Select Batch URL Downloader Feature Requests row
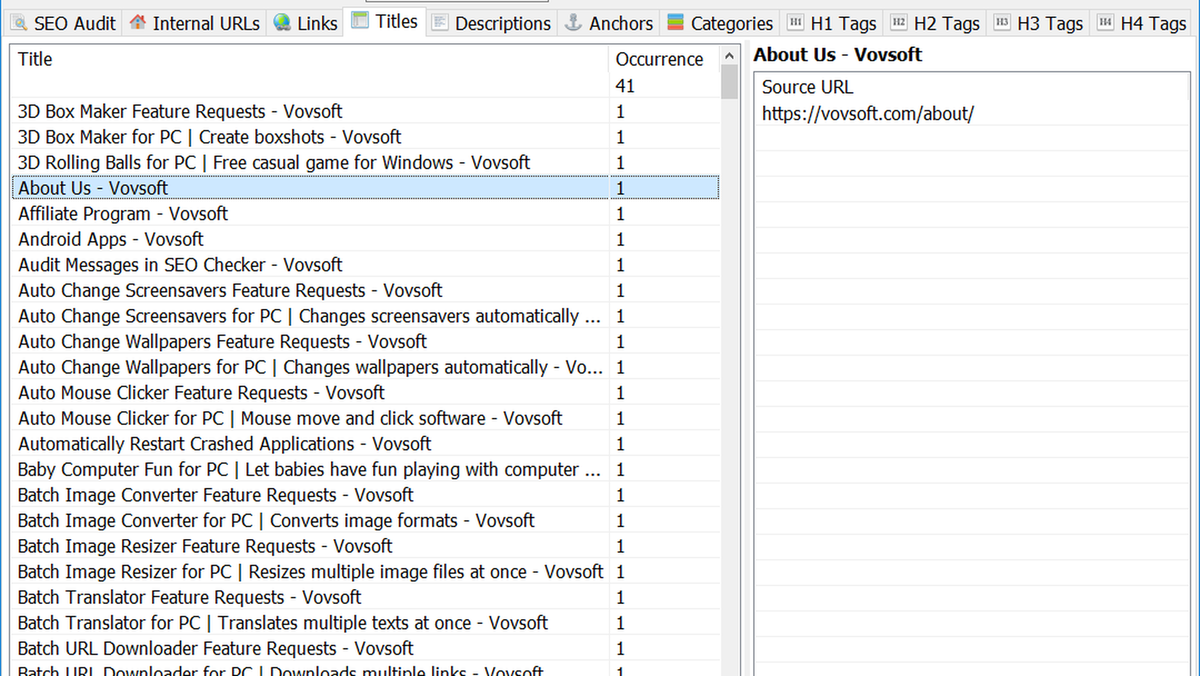Screen dimensions: 1200x676 tap(365, 649)
